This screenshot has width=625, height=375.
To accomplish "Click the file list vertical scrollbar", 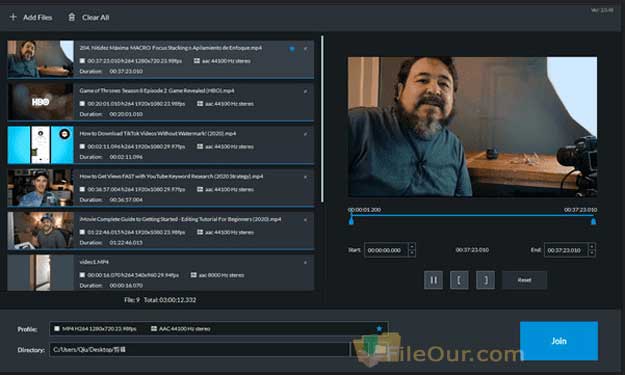I will click(322, 119).
